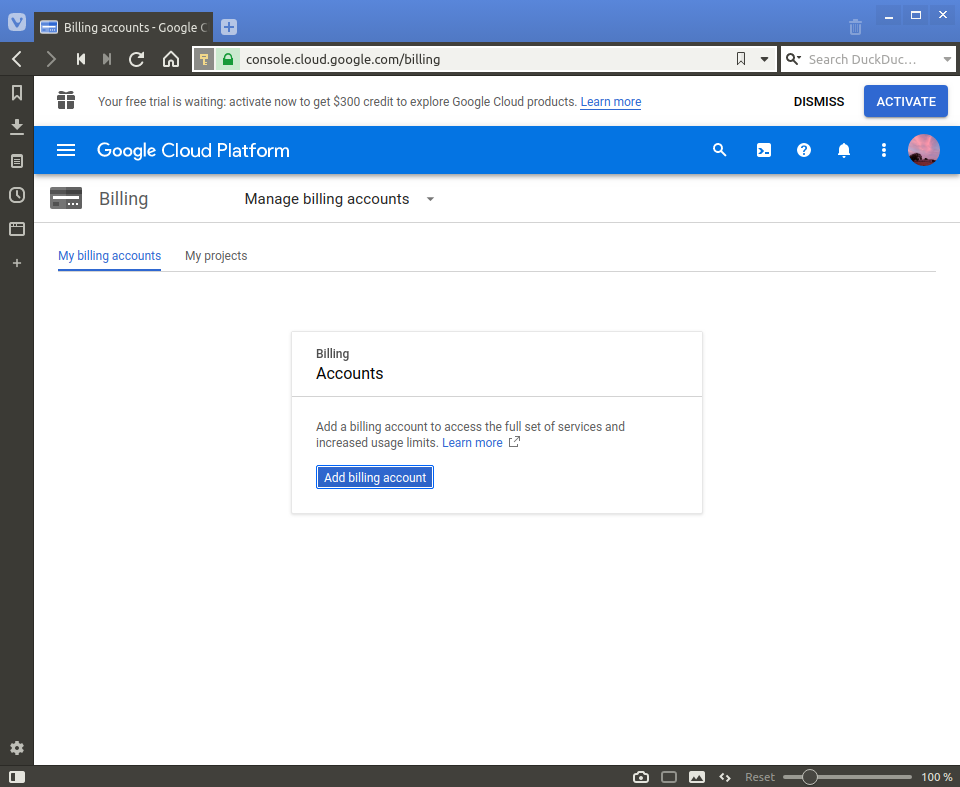The width and height of the screenshot is (960, 787).
Task: Open the History side panel
Action: tap(17, 195)
